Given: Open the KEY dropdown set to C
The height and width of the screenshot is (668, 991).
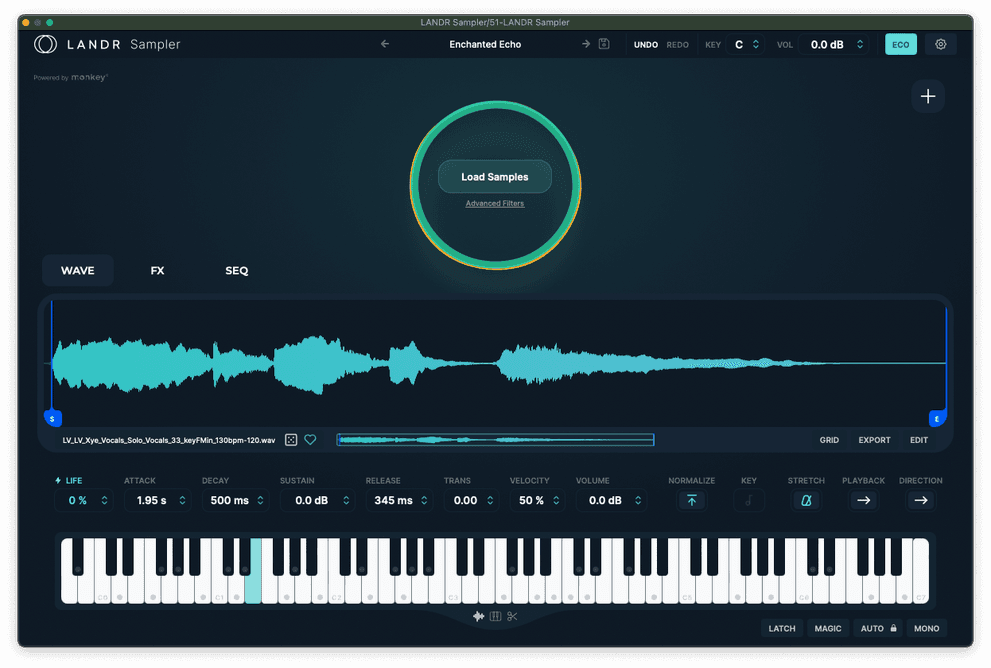Looking at the screenshot, I should tap(746, 44).
